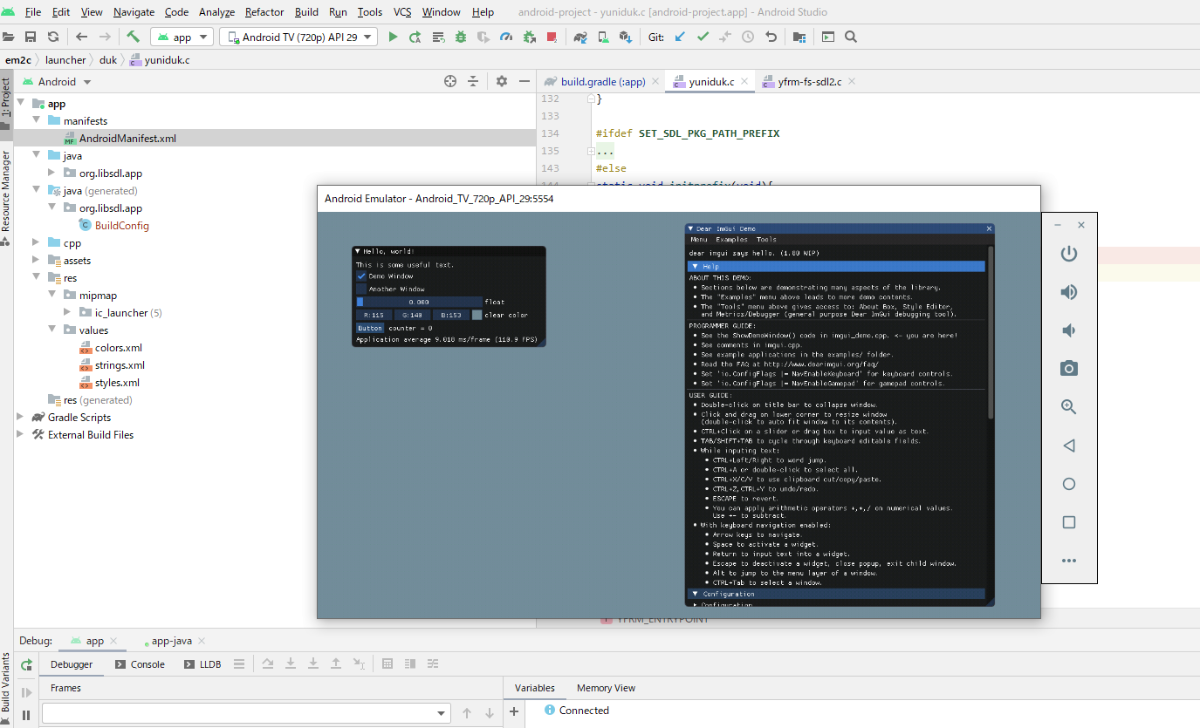
Task: Run the app with the green play icon
Action: click(392, 37)
